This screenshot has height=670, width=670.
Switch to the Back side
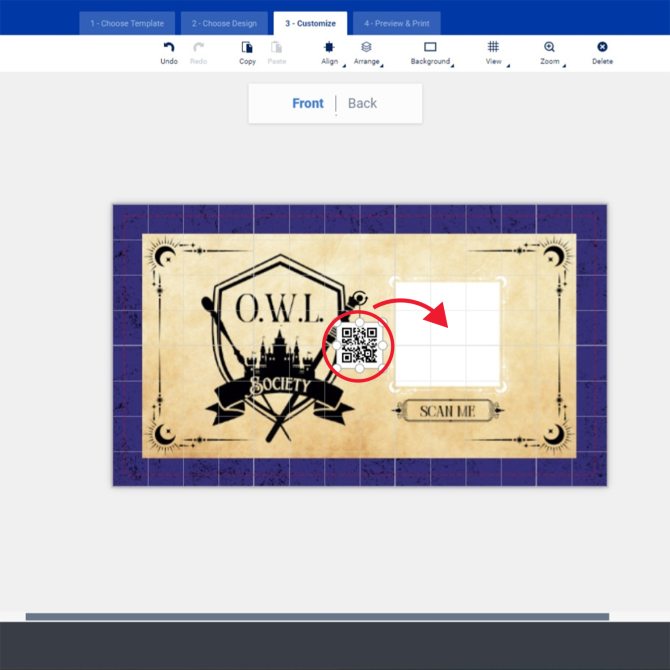[x=362, y=103]
